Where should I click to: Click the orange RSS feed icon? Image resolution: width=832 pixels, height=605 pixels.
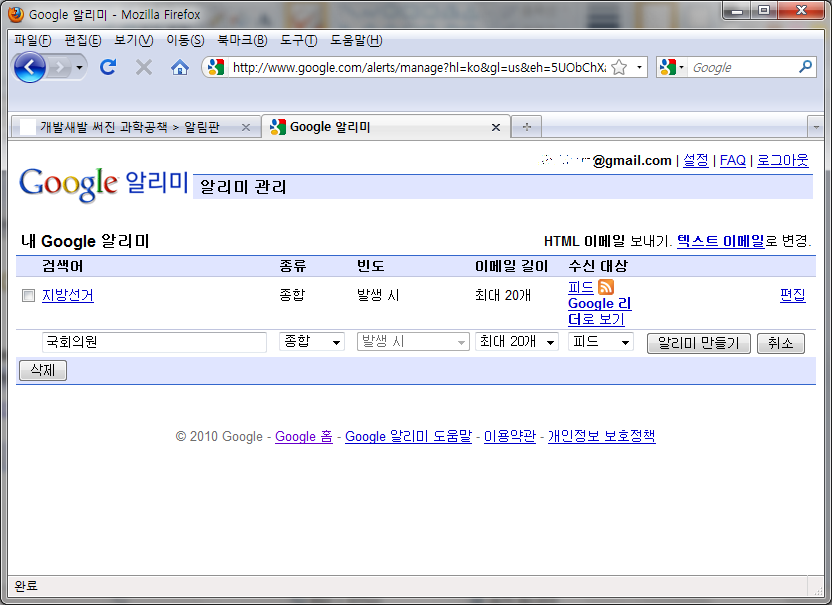[x=606, y=288]
